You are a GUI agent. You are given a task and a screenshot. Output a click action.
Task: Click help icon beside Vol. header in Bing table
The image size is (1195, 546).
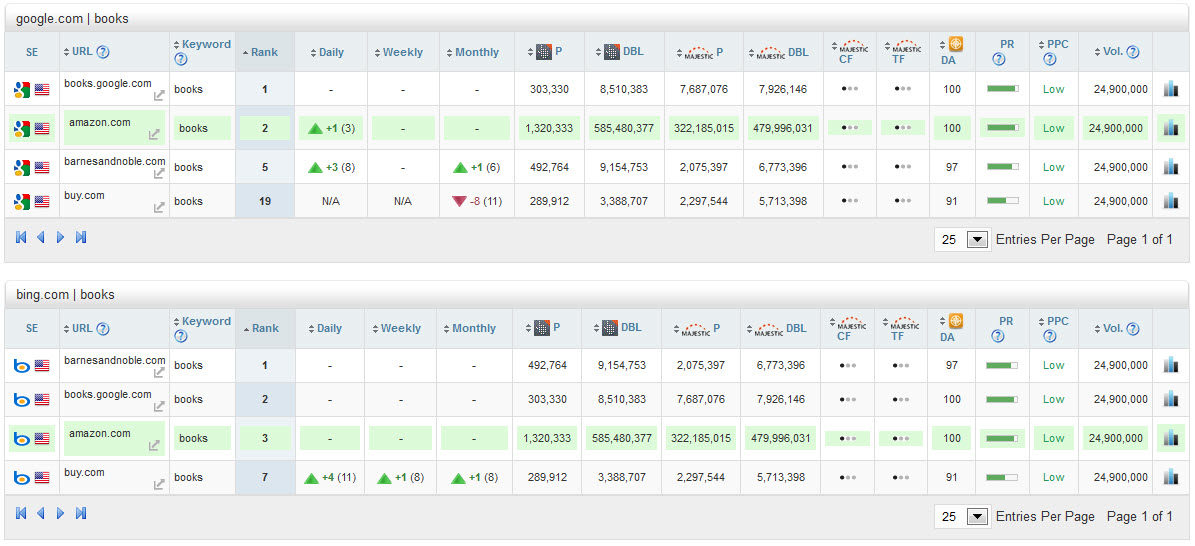[x=1133, y=329]
